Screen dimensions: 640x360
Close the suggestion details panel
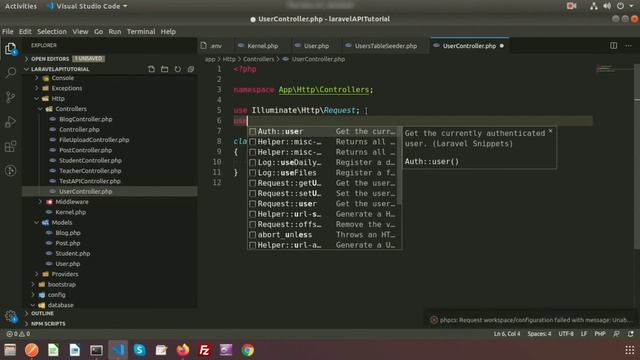coord(550,131)
